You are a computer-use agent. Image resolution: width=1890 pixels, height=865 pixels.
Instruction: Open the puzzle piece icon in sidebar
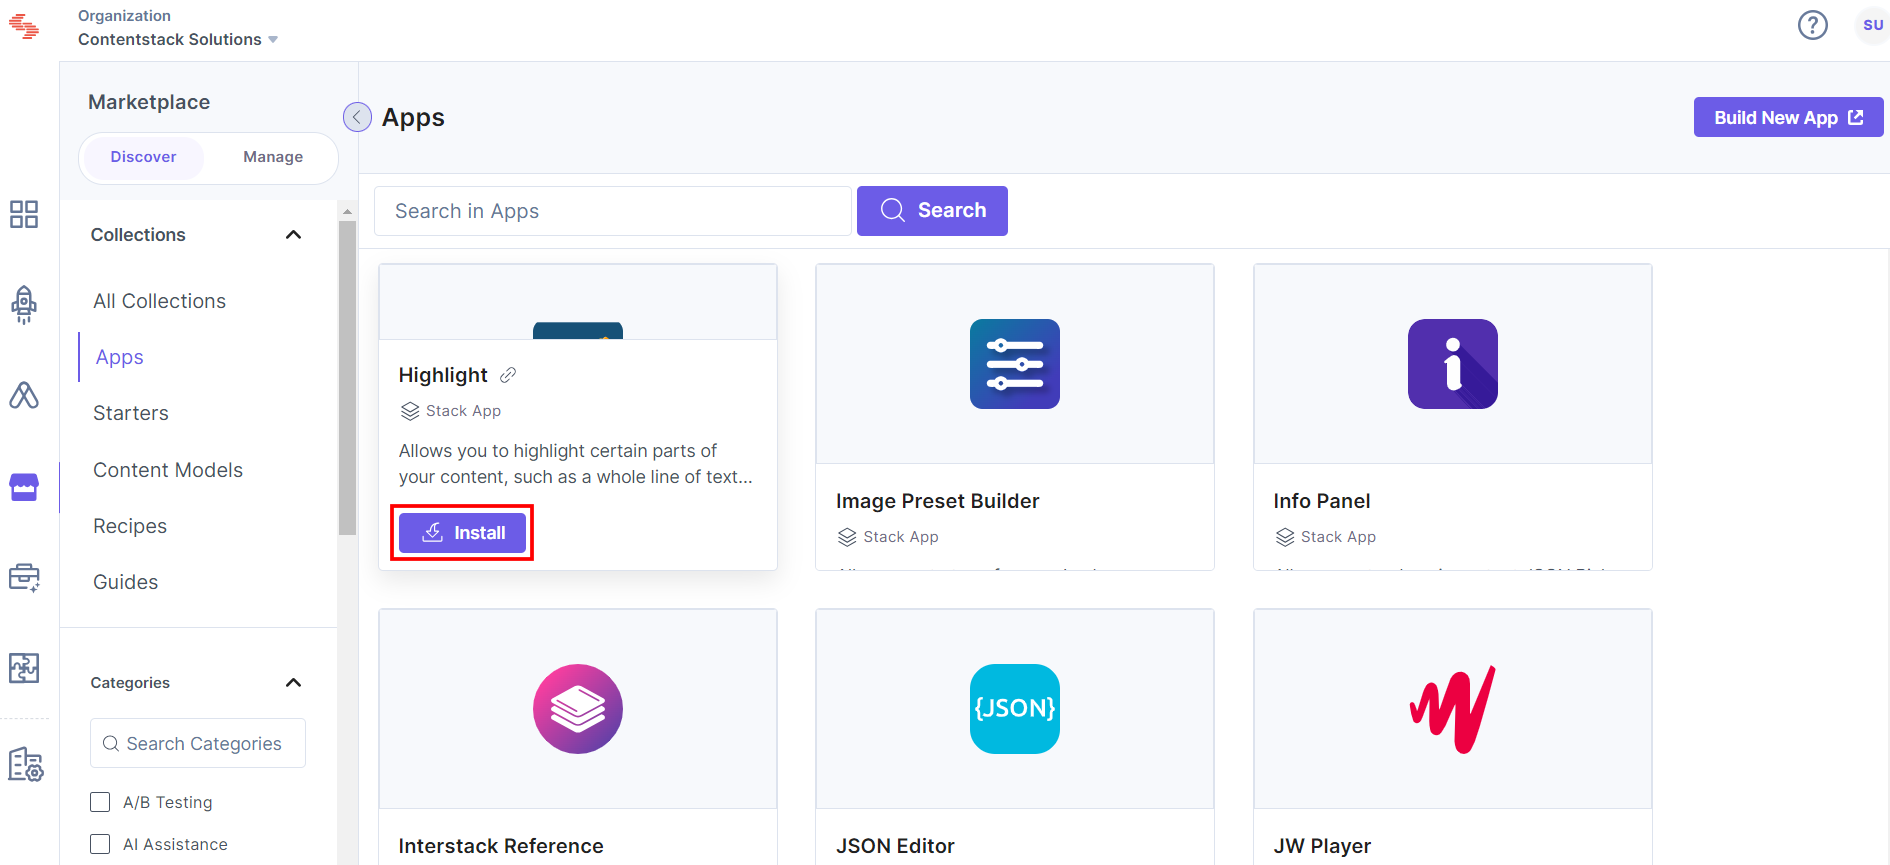24,668
